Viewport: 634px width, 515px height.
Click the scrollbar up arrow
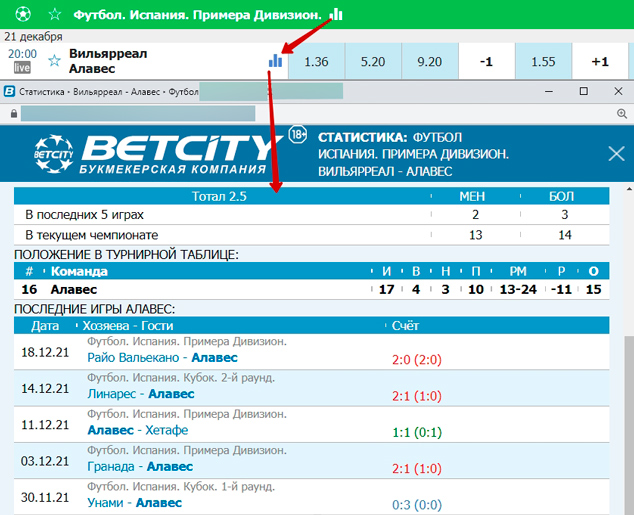pyautogui.click(x=629, y=189)
